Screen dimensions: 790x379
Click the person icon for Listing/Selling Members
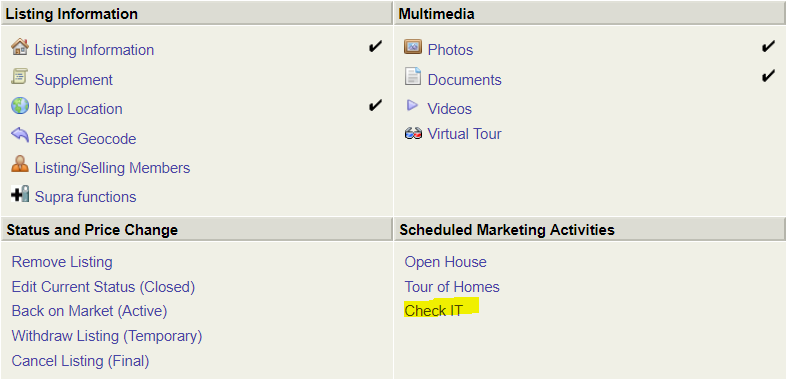coord(20,164)
